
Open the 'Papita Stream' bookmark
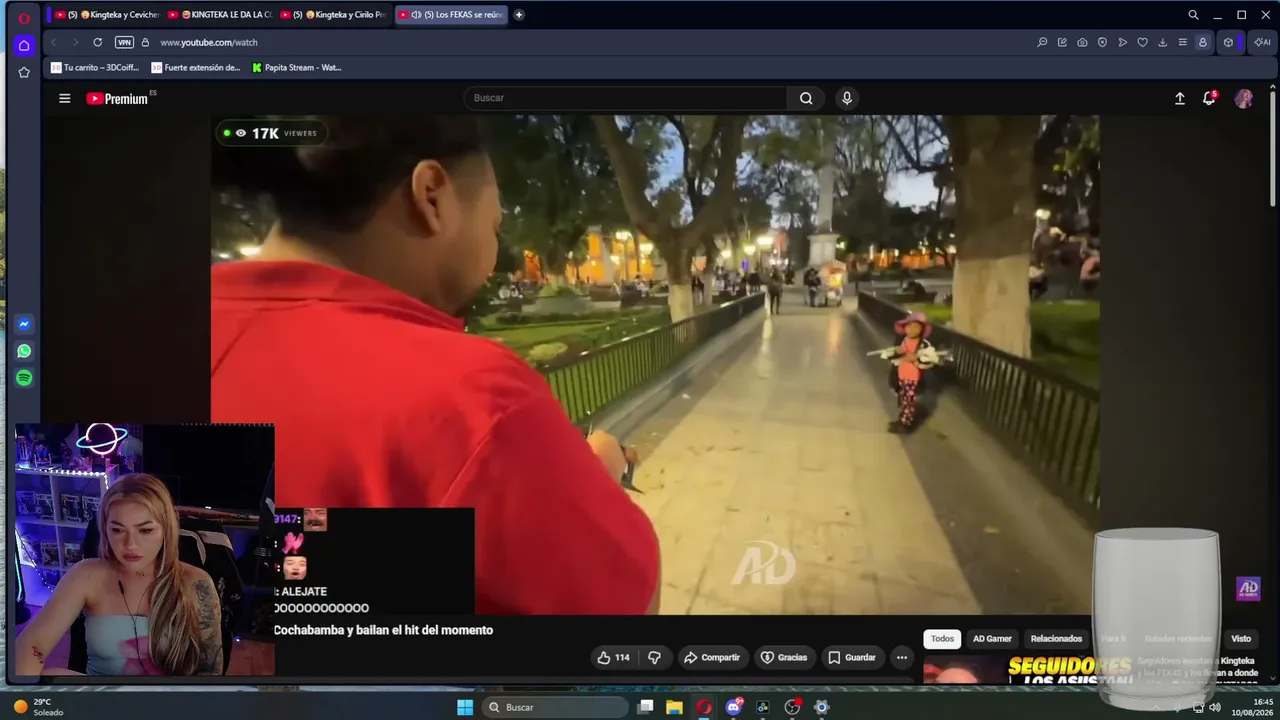click(x=297, y=68)
